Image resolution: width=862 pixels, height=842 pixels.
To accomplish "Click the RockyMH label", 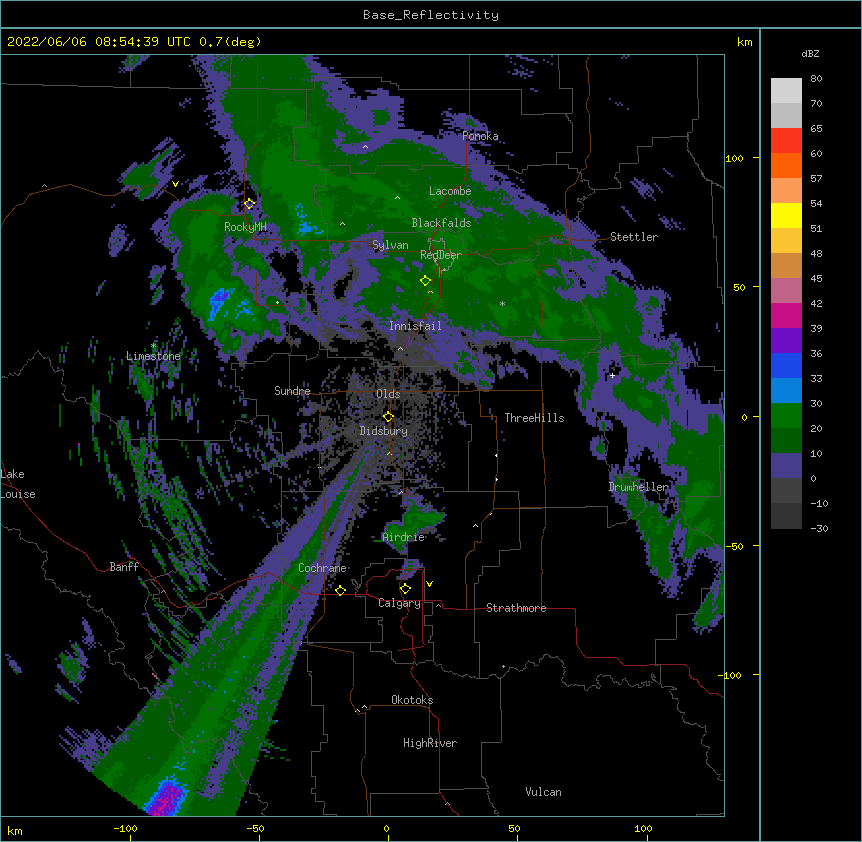I will (245, 227).
